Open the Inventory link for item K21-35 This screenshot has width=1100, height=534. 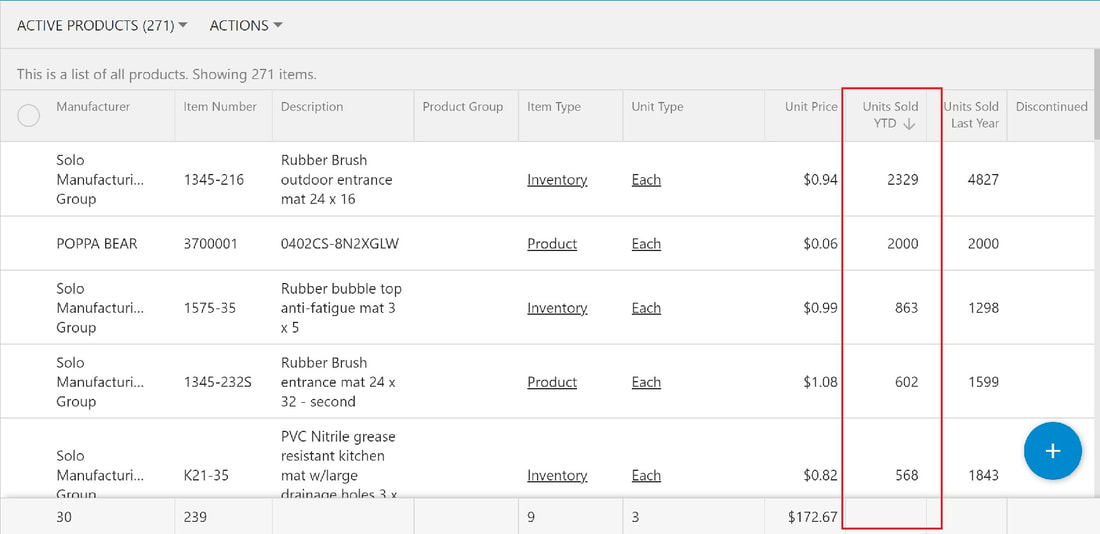pos(557,475)
